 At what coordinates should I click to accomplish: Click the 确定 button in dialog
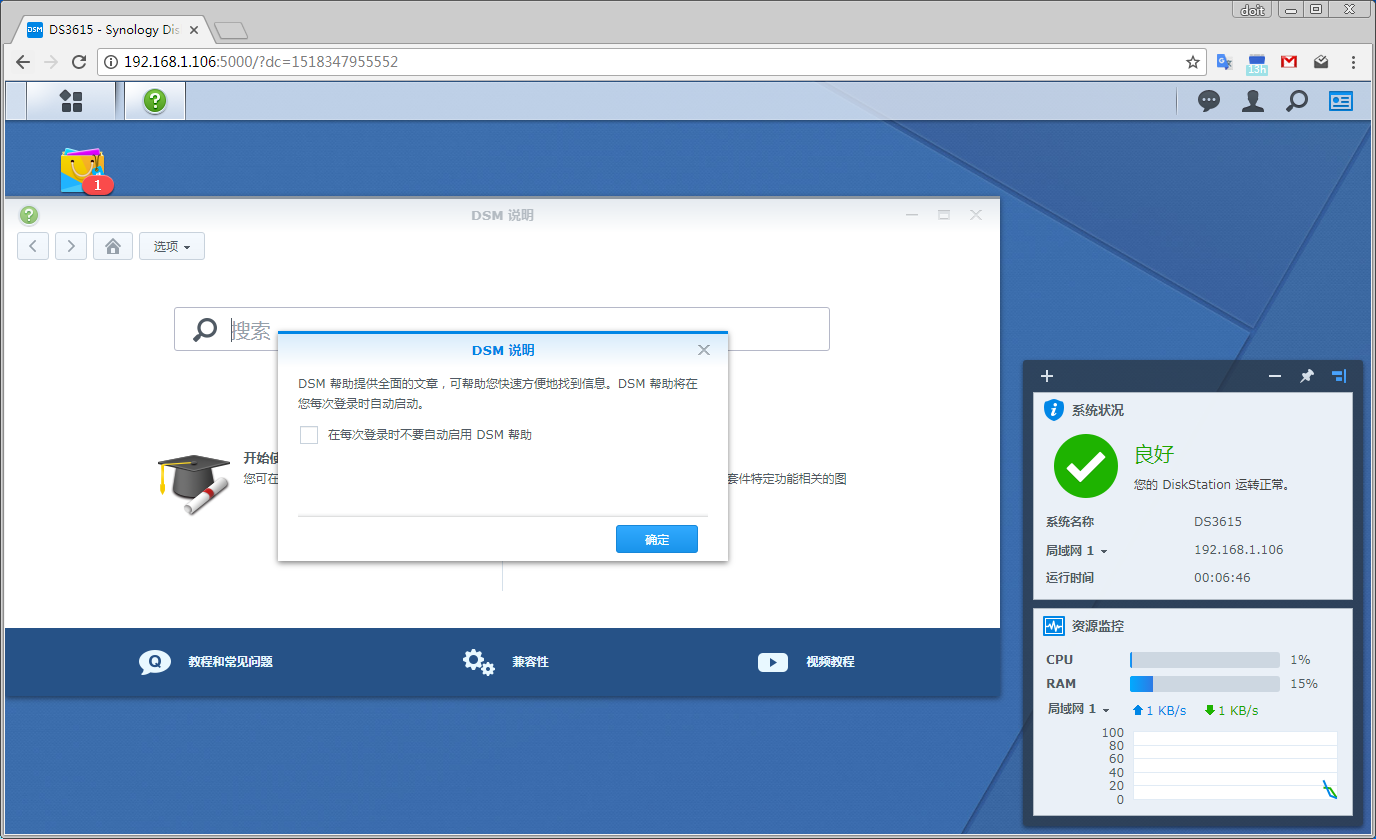[x=657, y=539]
